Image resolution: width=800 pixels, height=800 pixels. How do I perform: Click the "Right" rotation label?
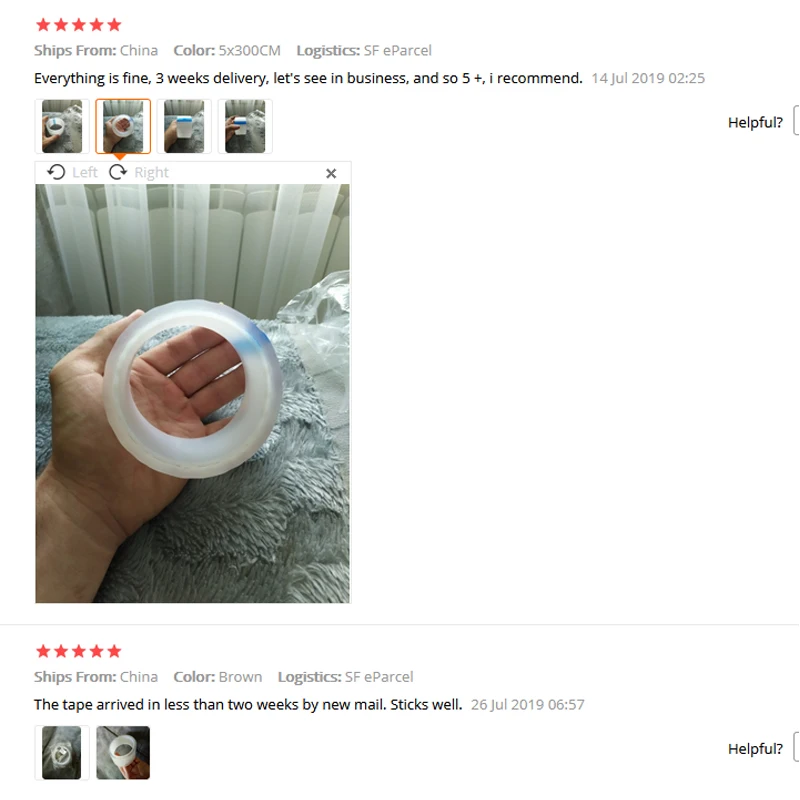click(152, 172)
